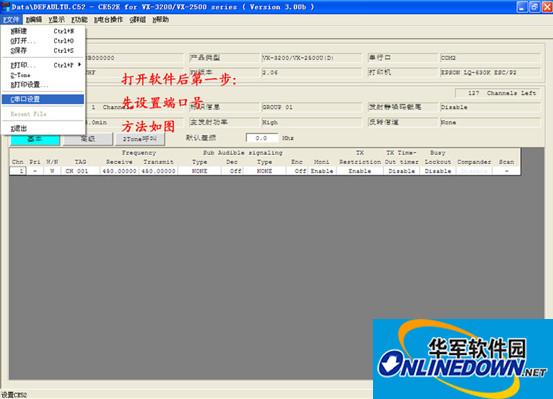Viewport: 553px width, 399px height.
Task: Open the 文件 menu in the menu bar
Action: point(11,20)
